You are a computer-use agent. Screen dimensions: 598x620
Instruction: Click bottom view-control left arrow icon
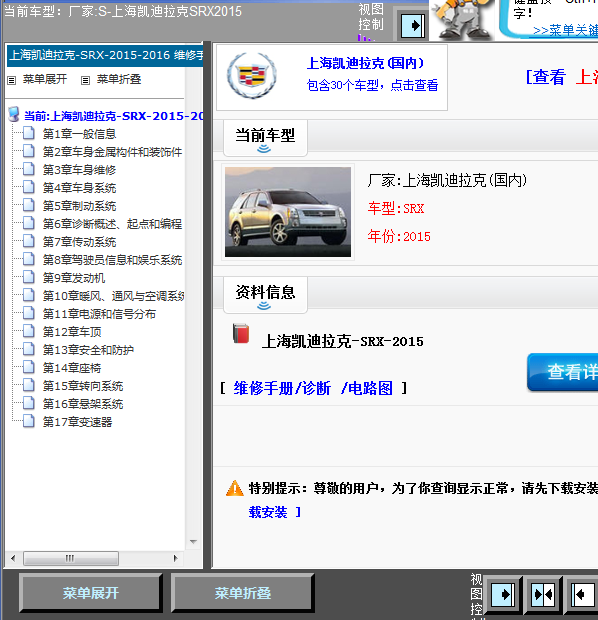click(583, 594)
